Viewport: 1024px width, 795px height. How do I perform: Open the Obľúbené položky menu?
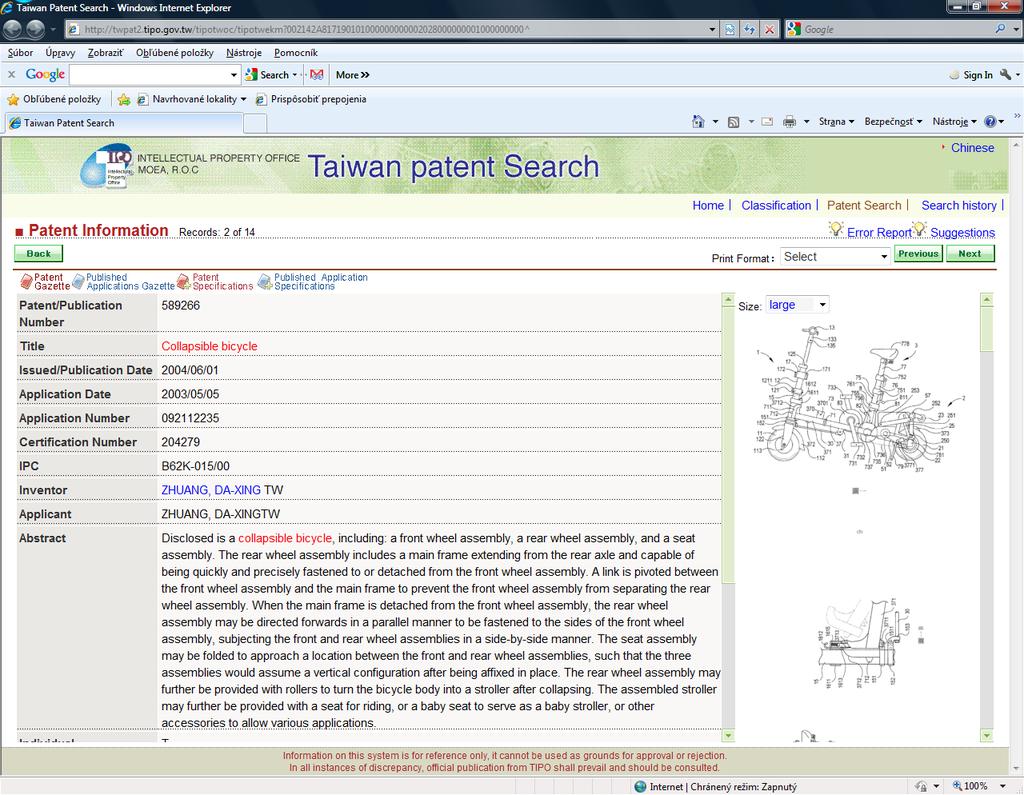coord(174,53)
